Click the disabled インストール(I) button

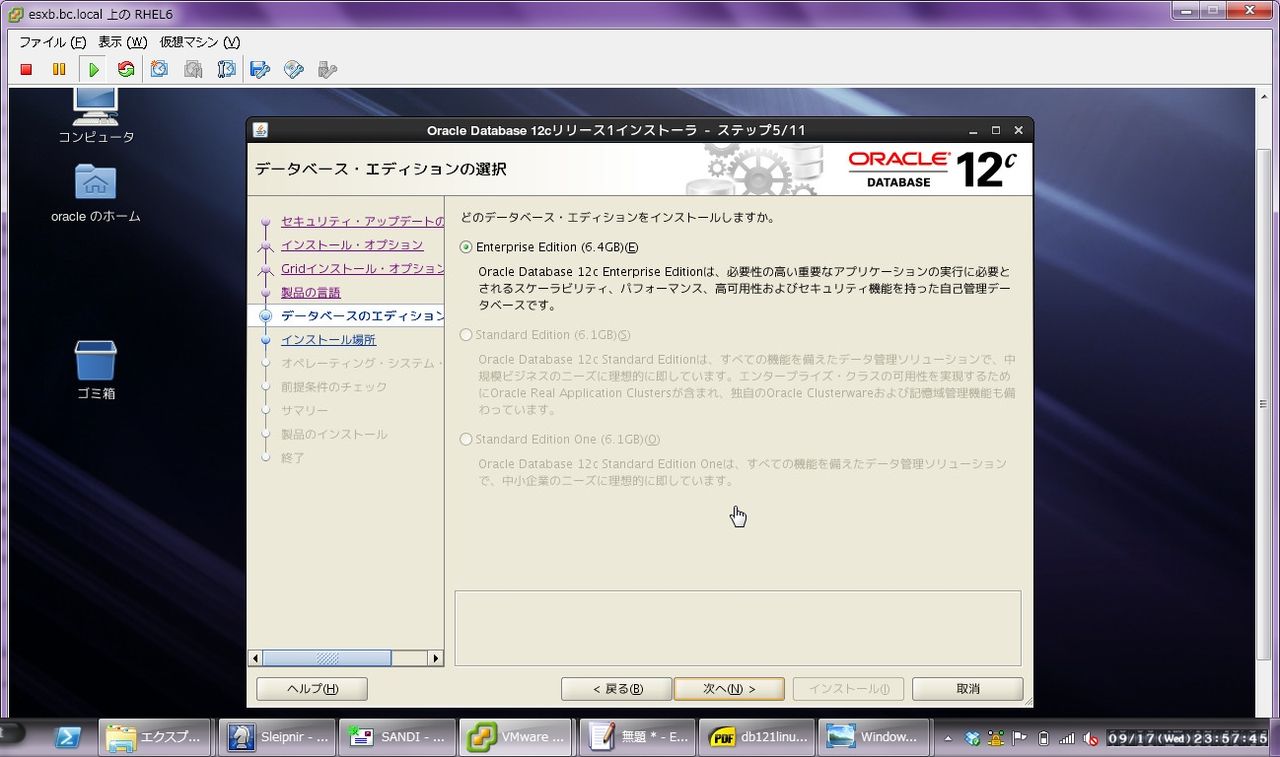[x=849, y=689]
